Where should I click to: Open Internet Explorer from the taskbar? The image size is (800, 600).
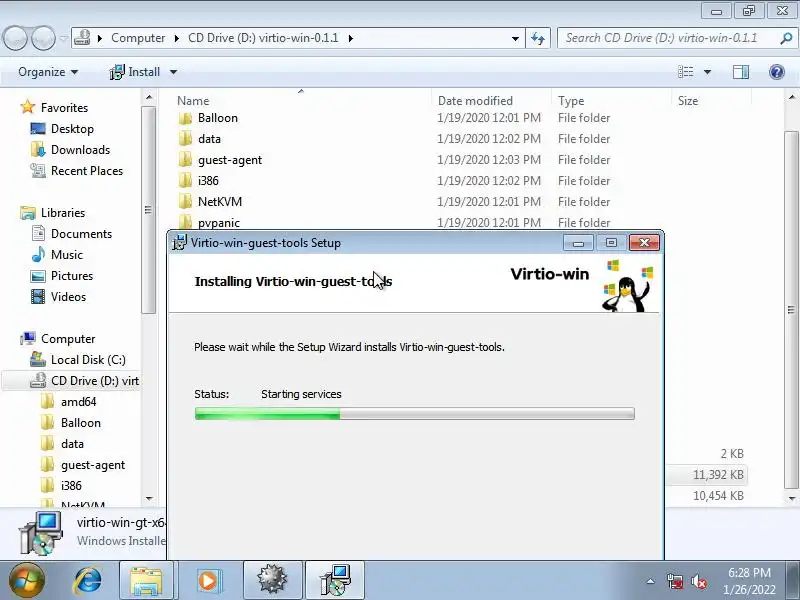tap(88, 580)
